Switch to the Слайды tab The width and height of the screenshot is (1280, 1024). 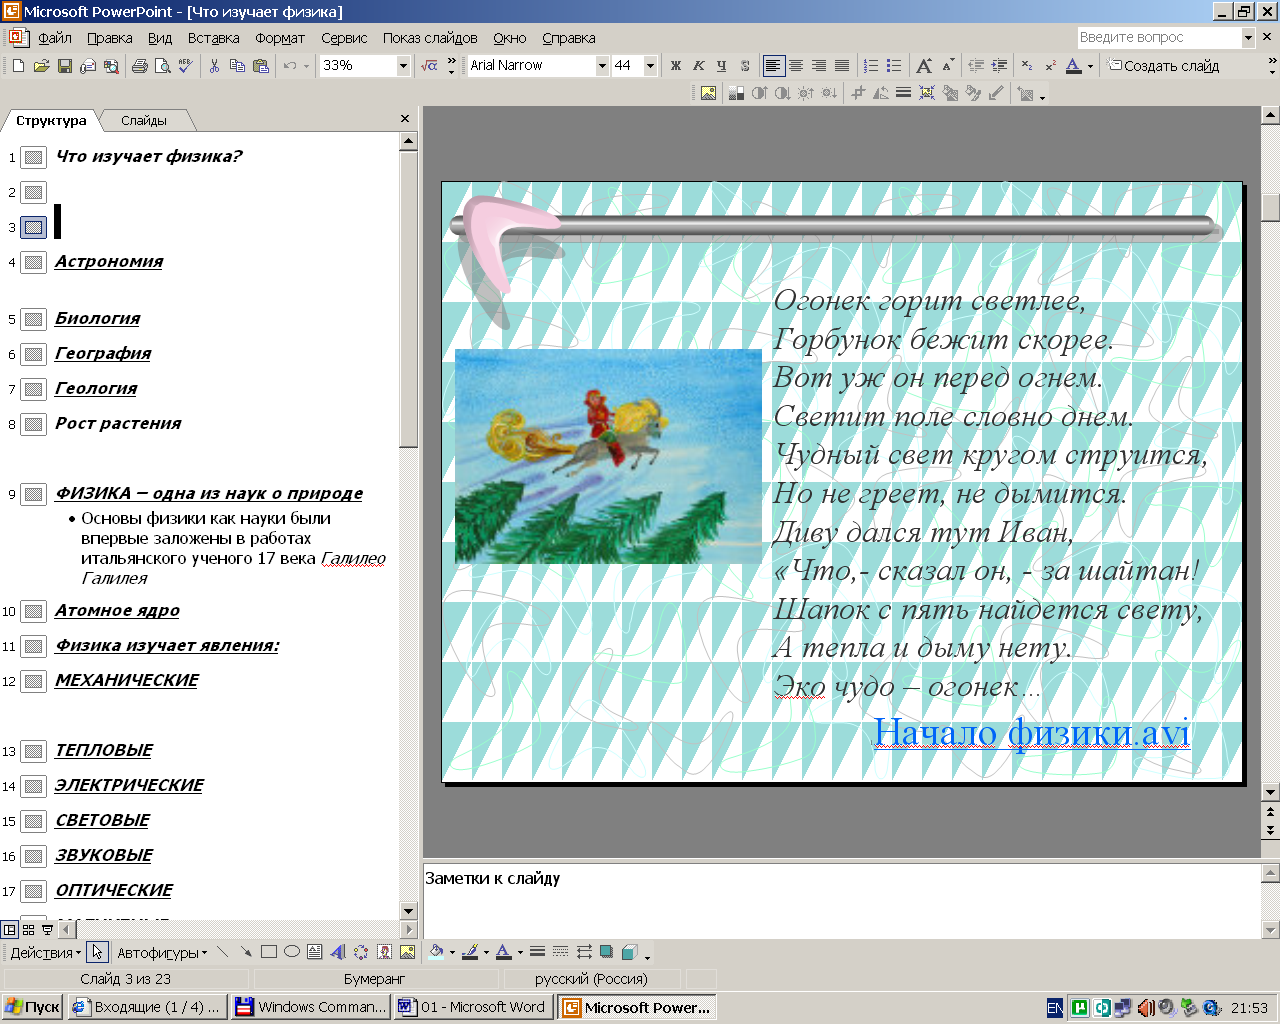click(x=144, y=120)
